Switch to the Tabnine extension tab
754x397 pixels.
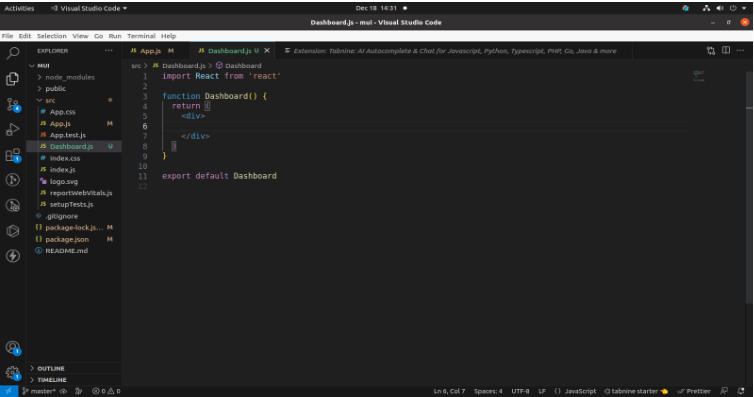454,50
